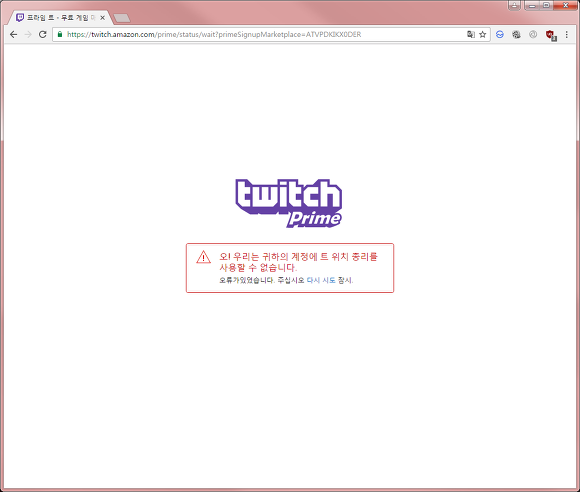This screenshot has height=492, width=580.
Task: Maximize the Chrome window
Action: pyautogui.click(x=546, y=5)
